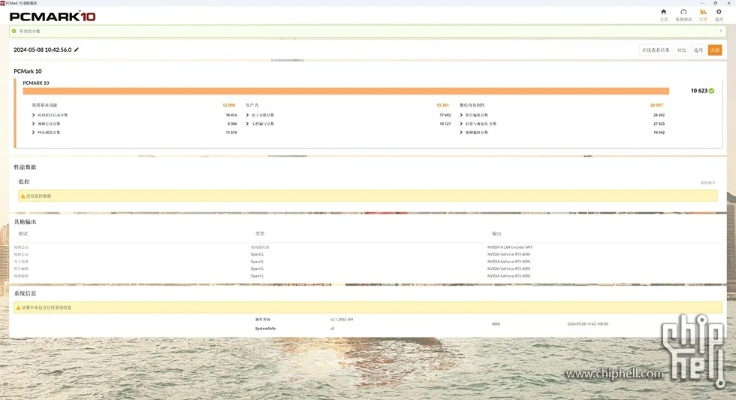Open the Options gear icon in top navigation
The image size is (736, 400).
(718, 13)
